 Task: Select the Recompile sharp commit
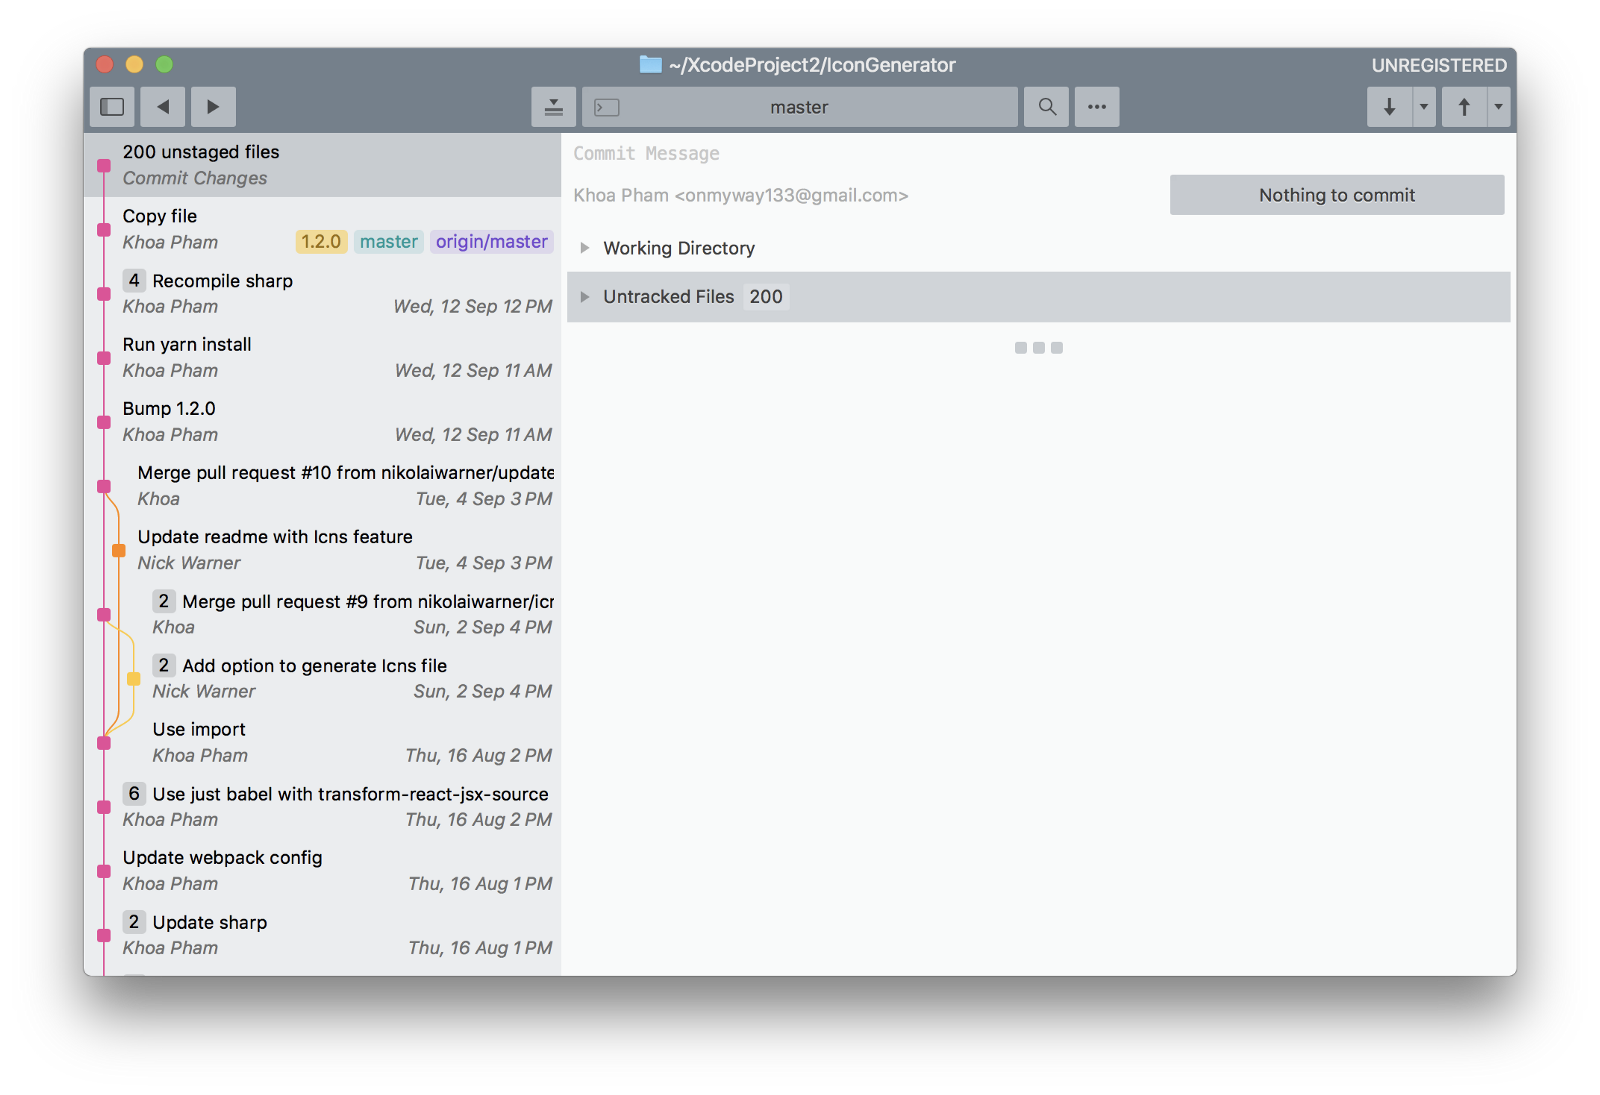click(x=323, y=293)
